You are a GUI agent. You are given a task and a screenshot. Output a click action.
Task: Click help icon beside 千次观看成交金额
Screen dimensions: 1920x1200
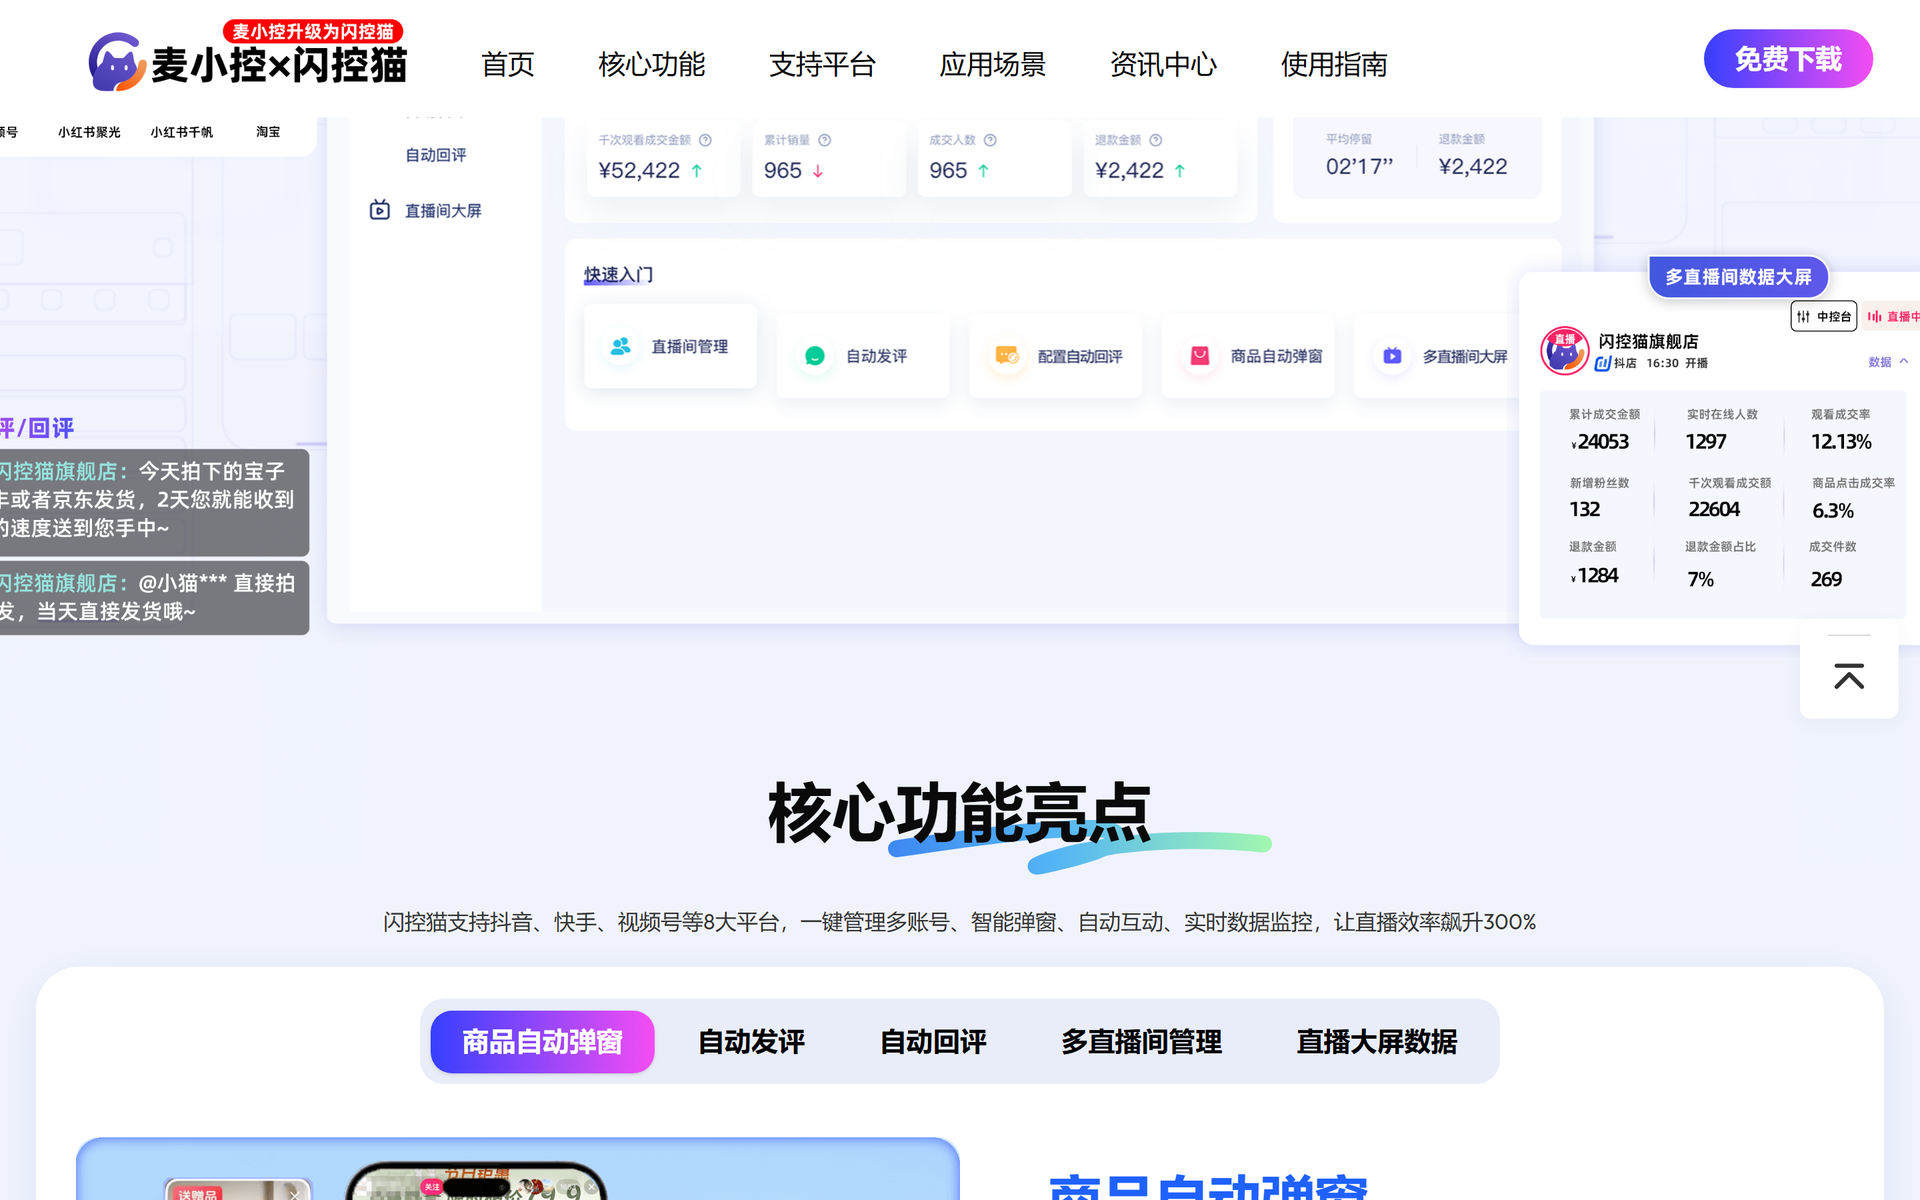pos(705,140)
